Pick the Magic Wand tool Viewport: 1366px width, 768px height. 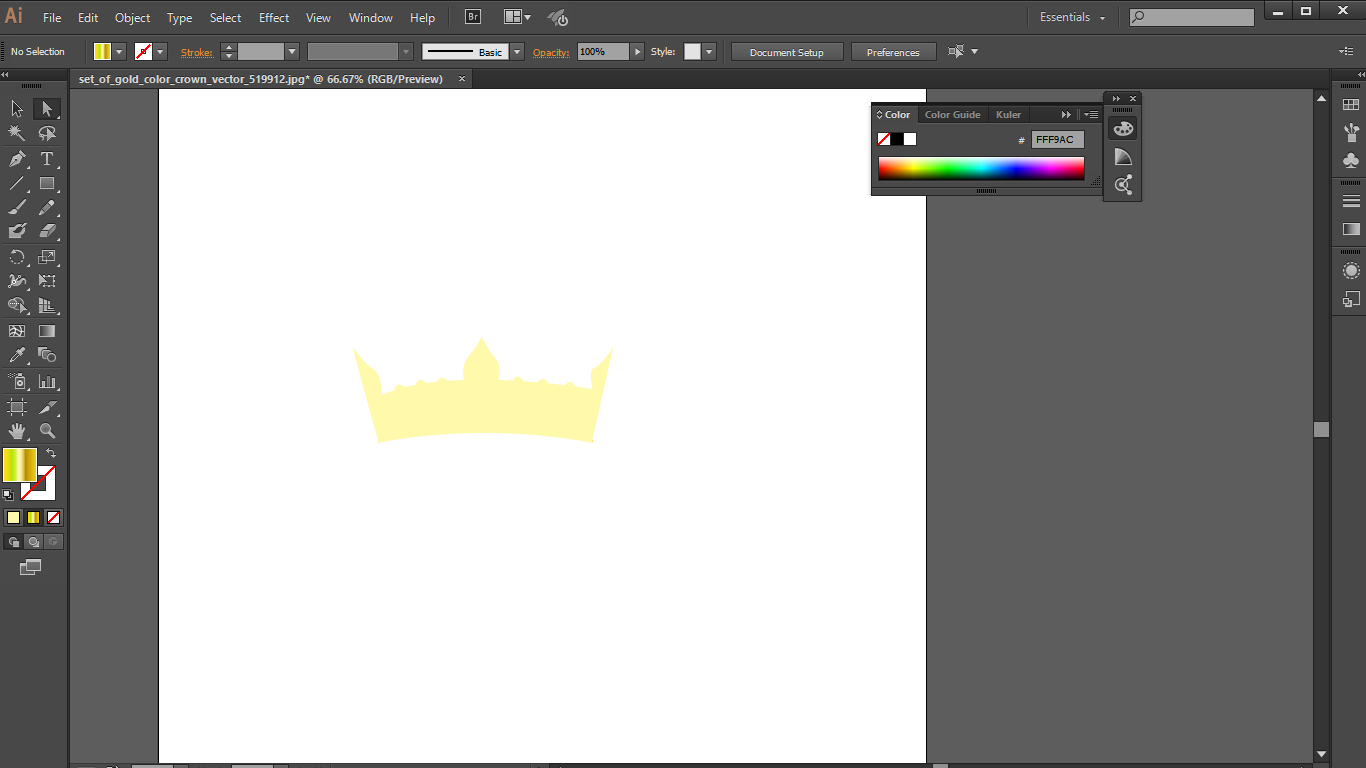16,133
